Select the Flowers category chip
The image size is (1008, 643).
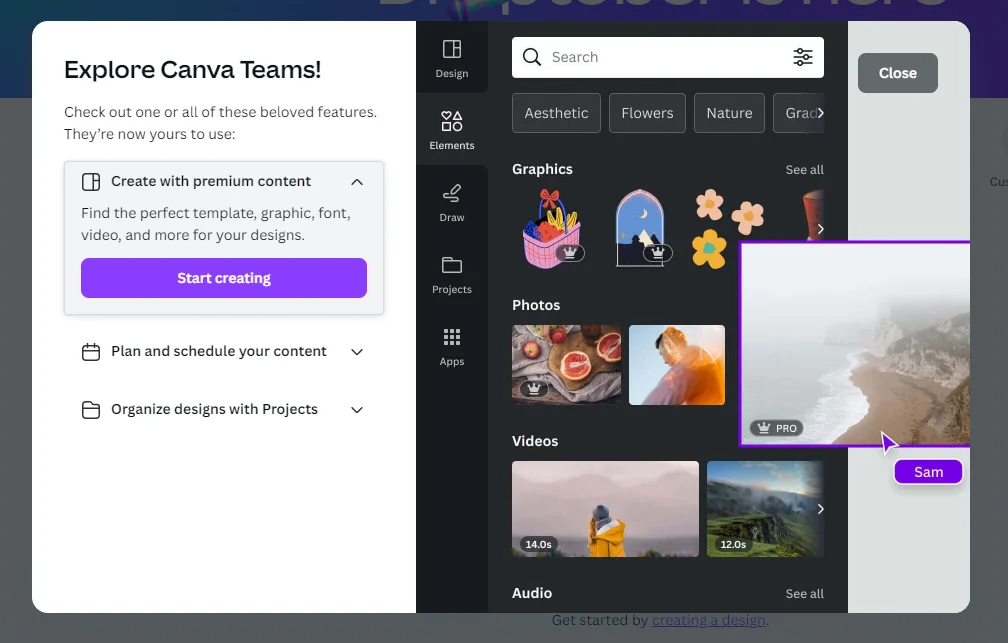tap(647, 113)
